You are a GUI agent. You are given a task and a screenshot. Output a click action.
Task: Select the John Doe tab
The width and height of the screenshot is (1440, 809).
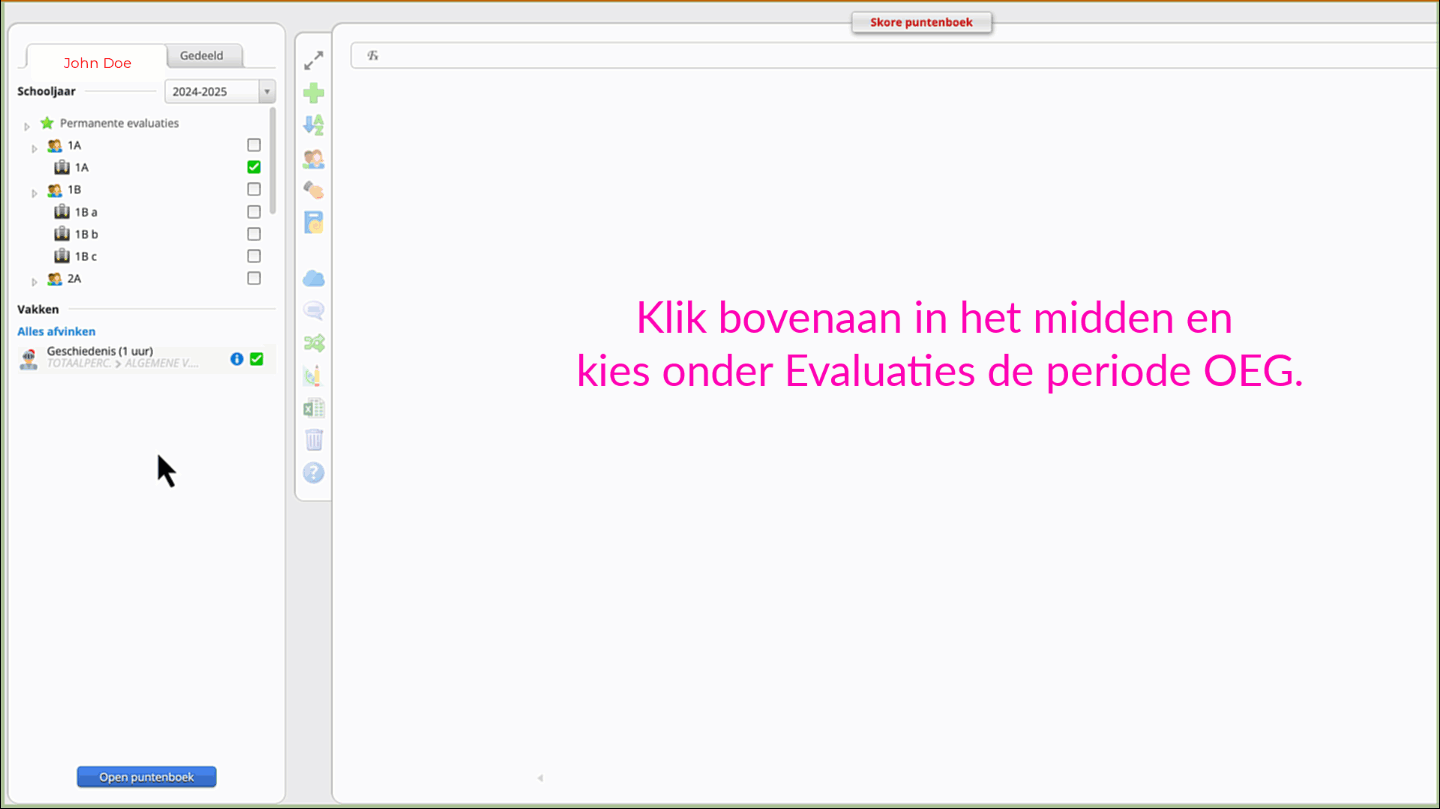pyautogui.click(x=97, y=63)
